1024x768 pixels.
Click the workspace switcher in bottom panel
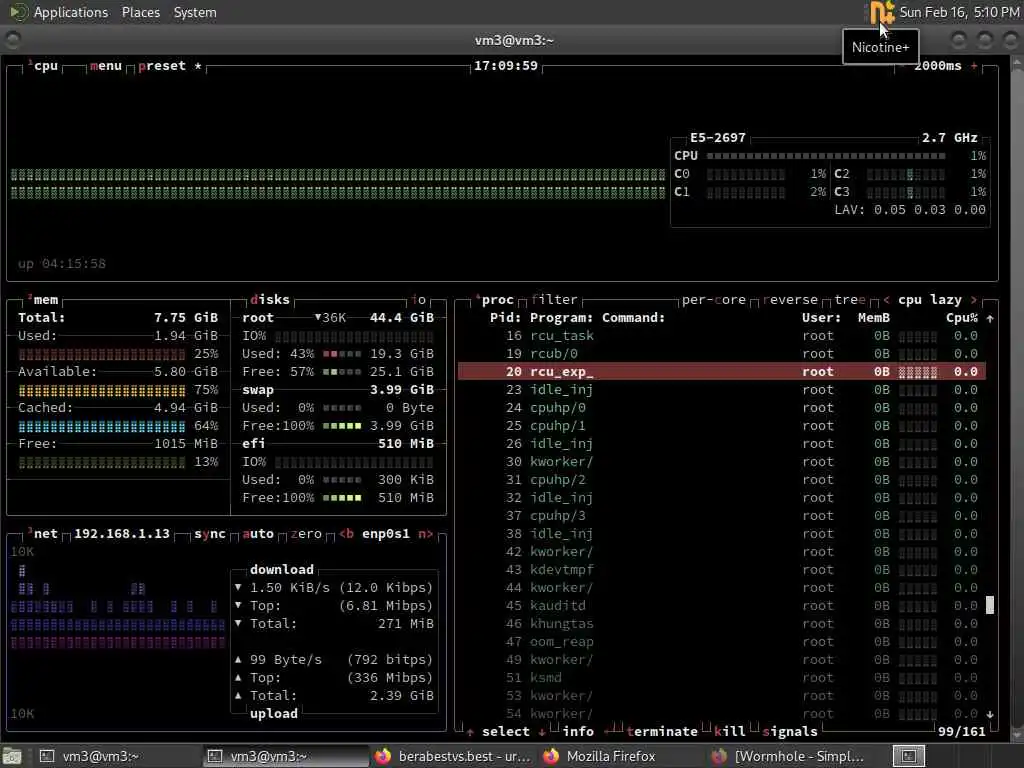[x=908, y=756]
